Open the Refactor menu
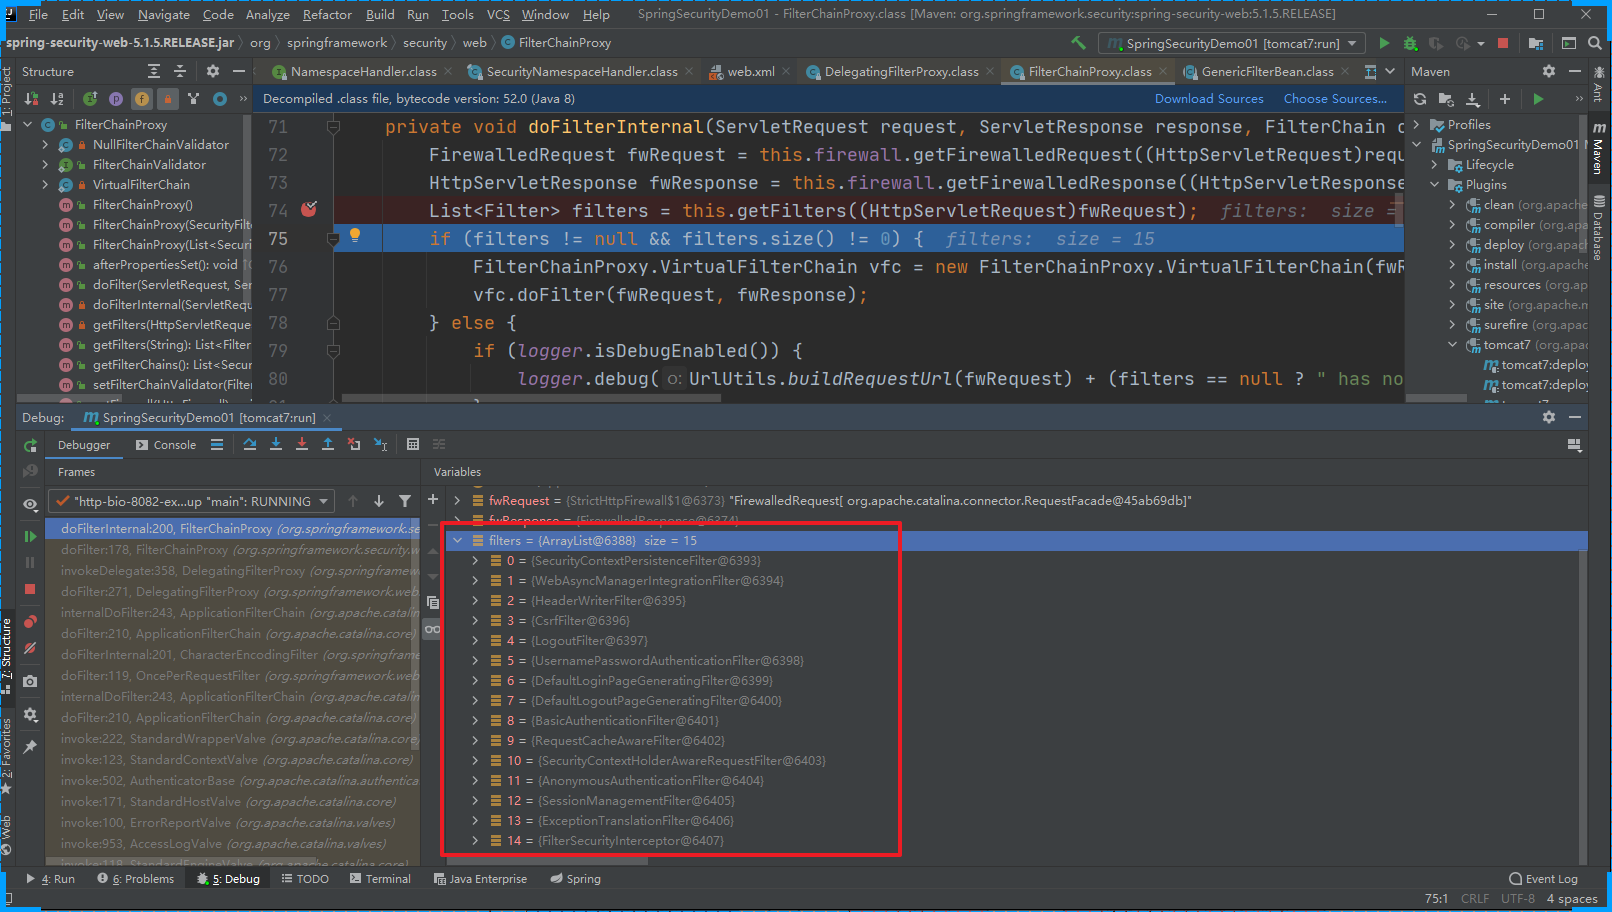This screenshot has width=1612, height=912. coord(327,14)
